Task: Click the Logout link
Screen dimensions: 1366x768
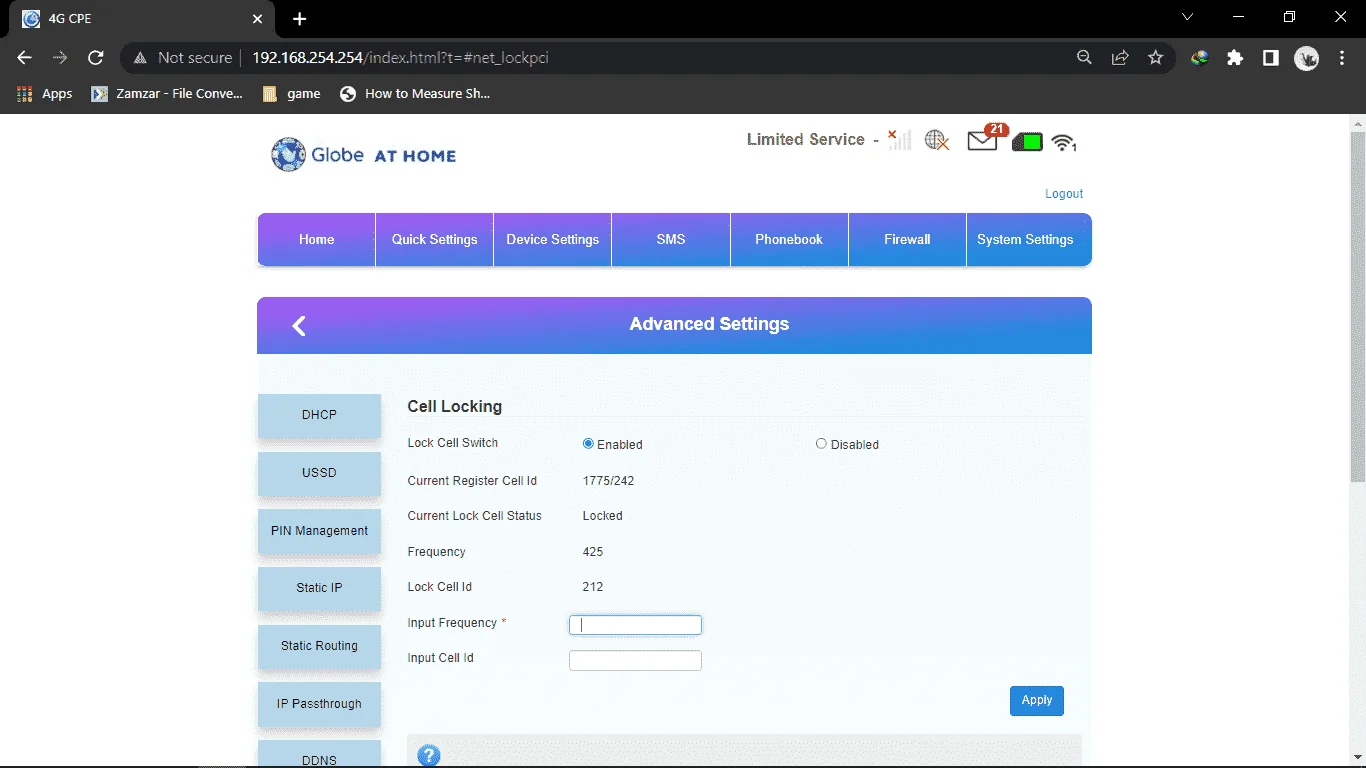Action: pyautogui.click(x=1064, y=194)
